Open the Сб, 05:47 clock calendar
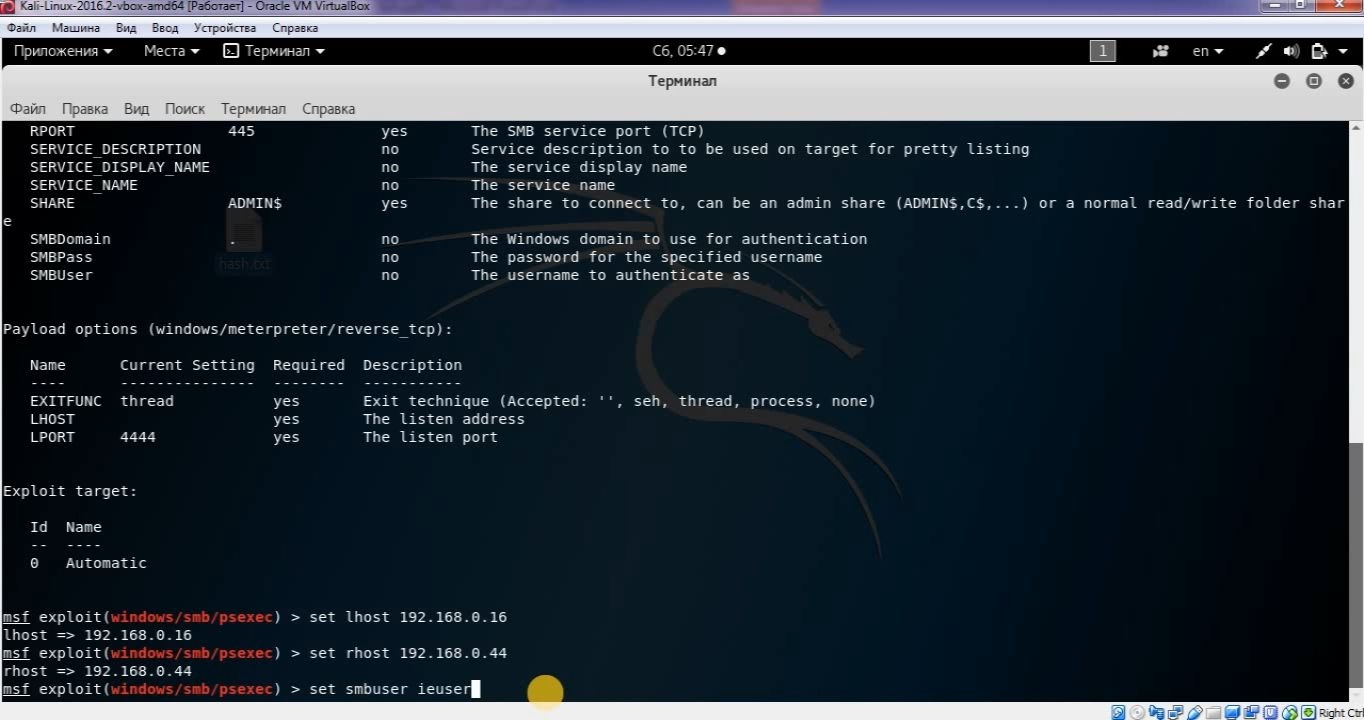 (689, 51)
